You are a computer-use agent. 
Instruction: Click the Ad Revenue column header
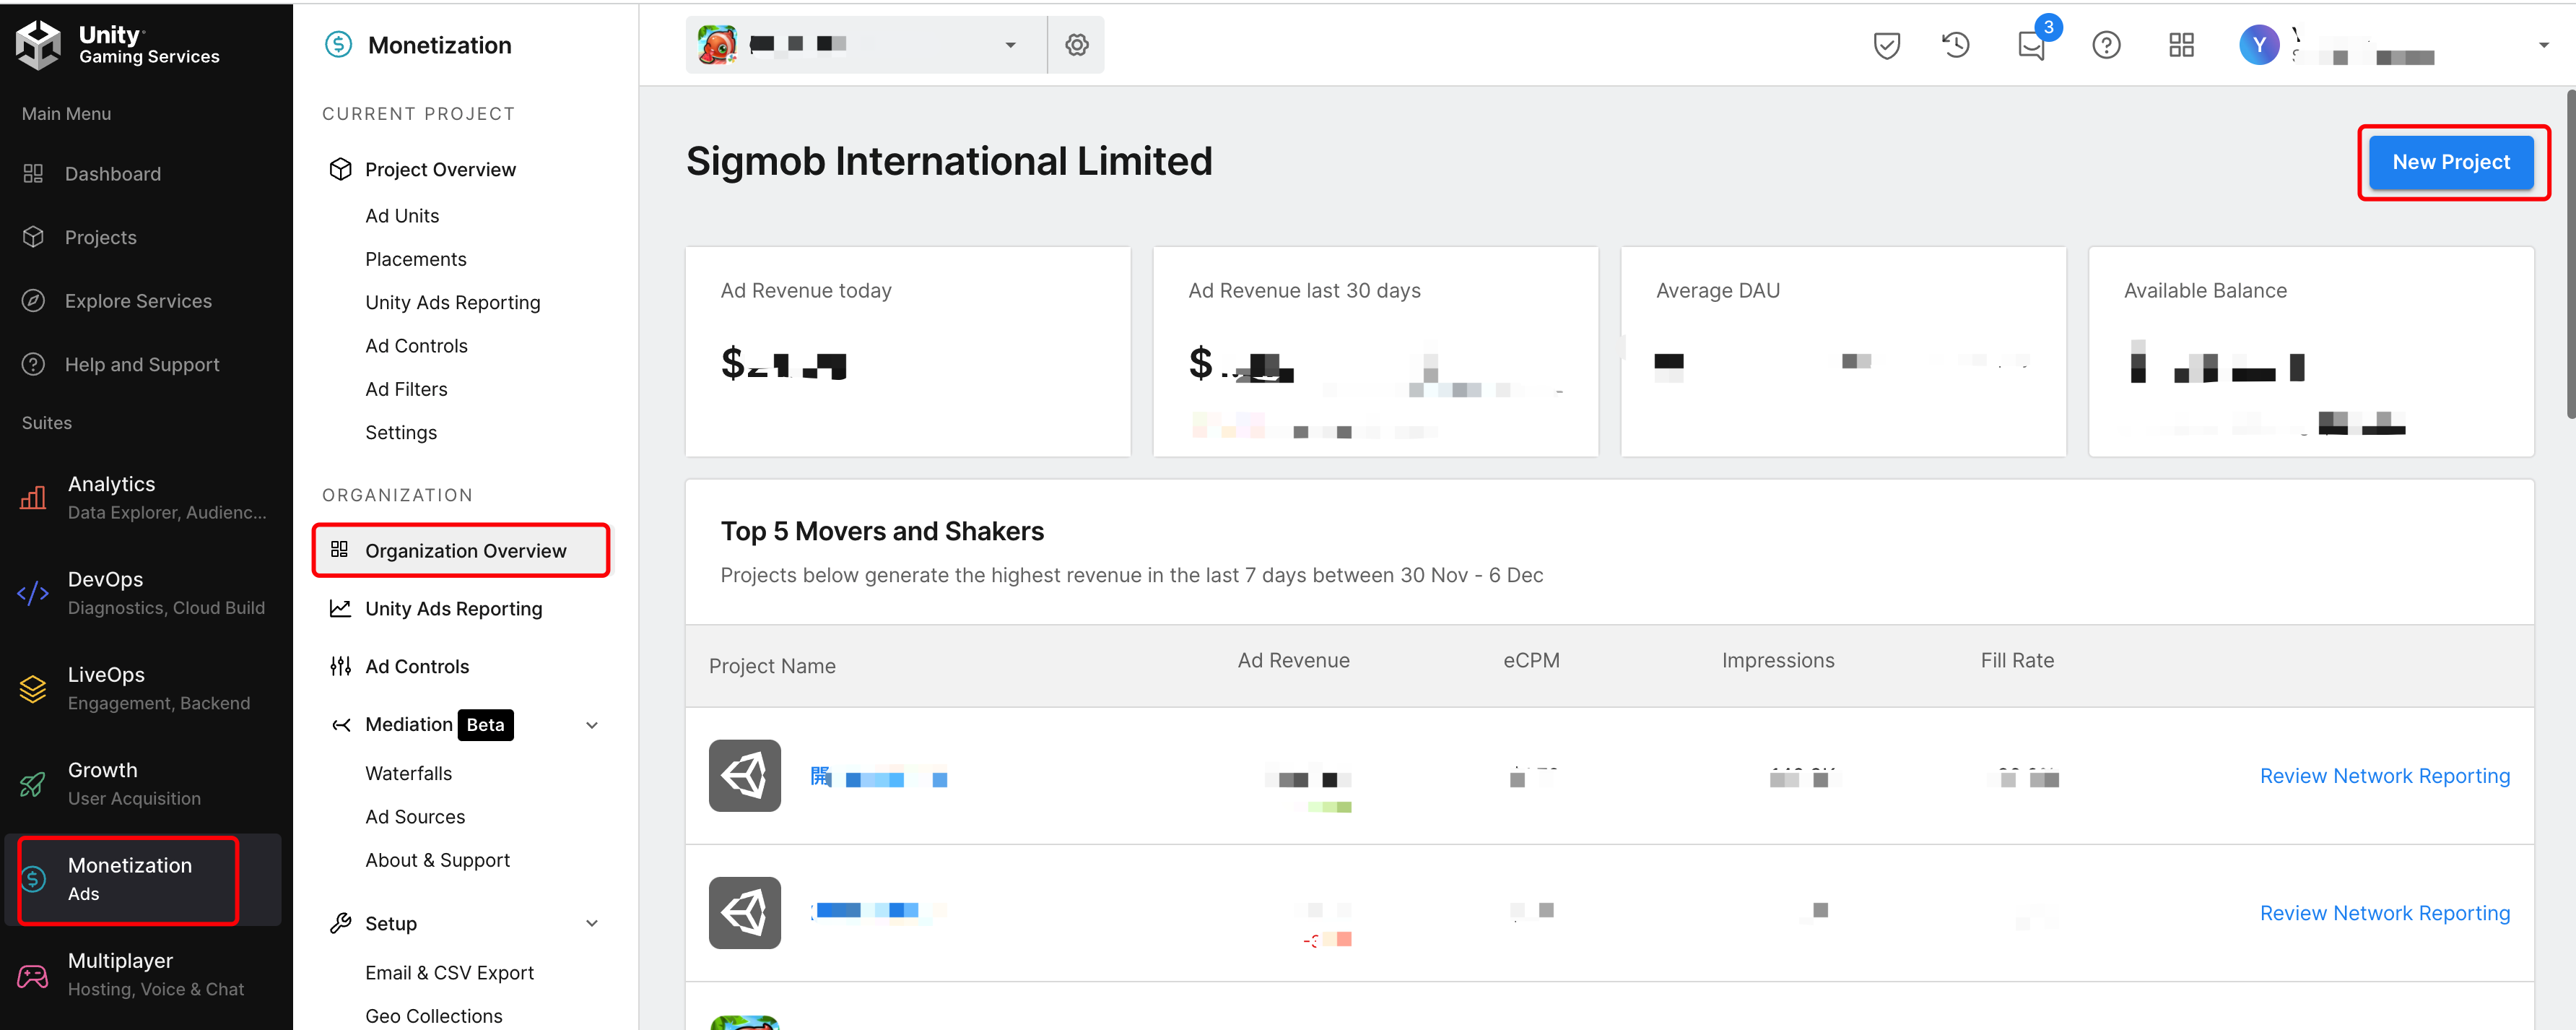(1293, 660)
